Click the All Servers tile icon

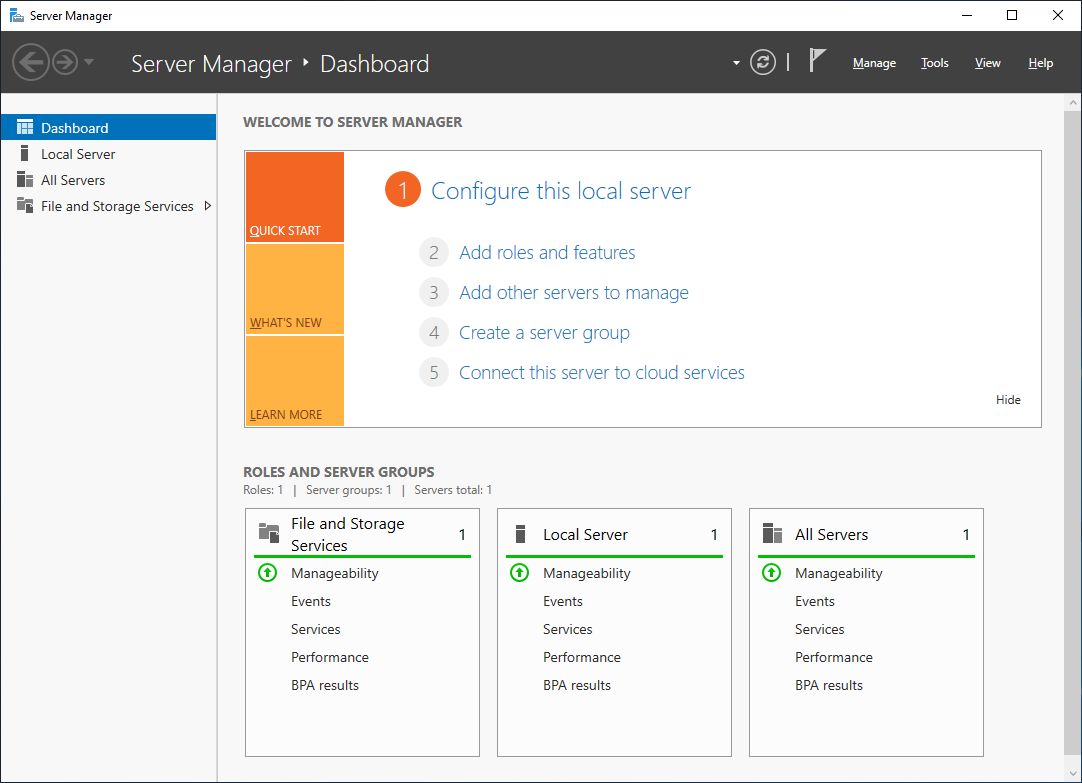pos(772,534)
